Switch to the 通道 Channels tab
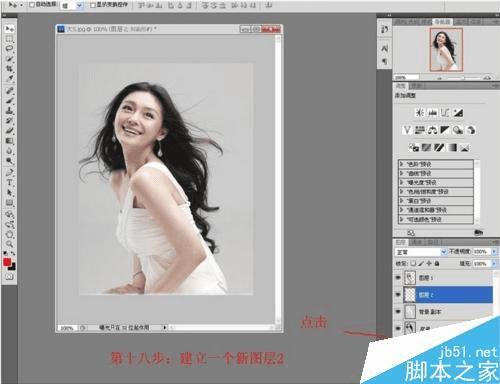This screenshot has height=384, width=500. [x=416, y=242]
